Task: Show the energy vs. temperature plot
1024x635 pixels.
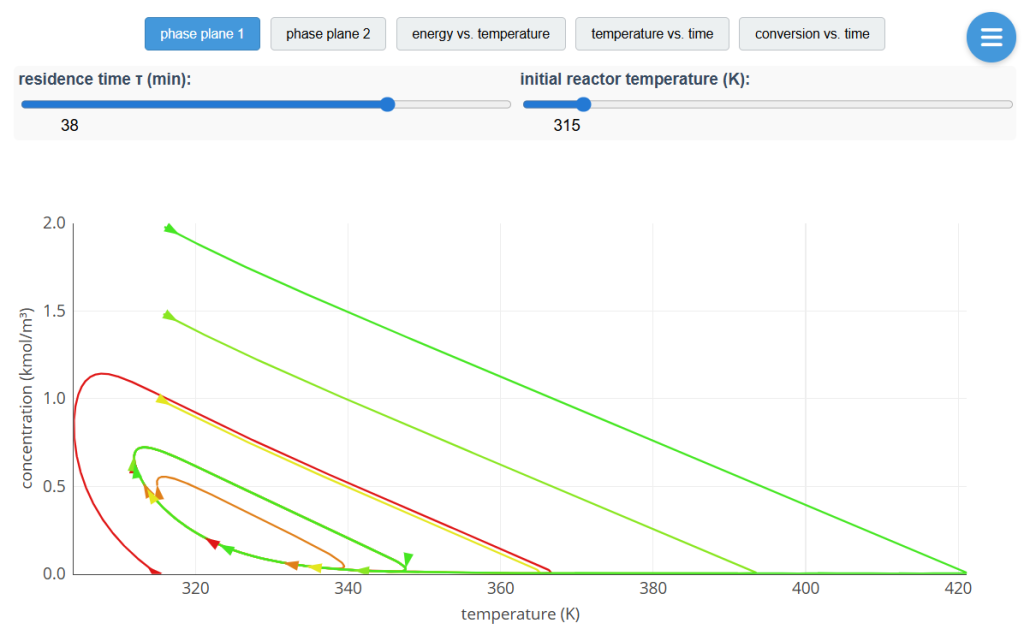Action: (x=480, y=34)
